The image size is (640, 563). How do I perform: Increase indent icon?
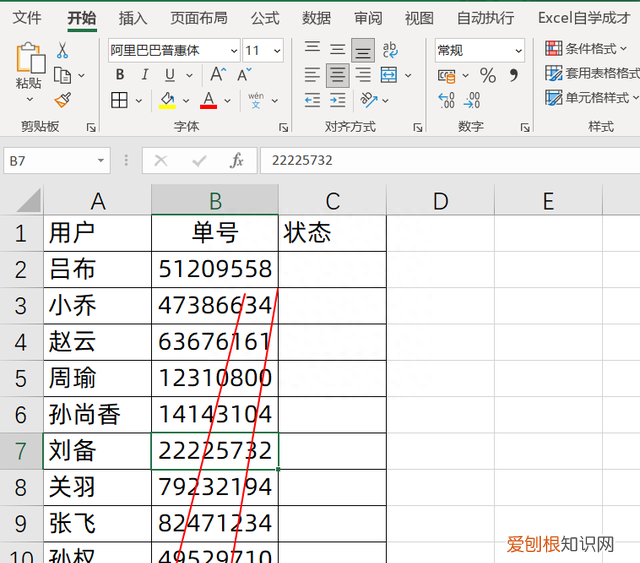pos(337,100)
